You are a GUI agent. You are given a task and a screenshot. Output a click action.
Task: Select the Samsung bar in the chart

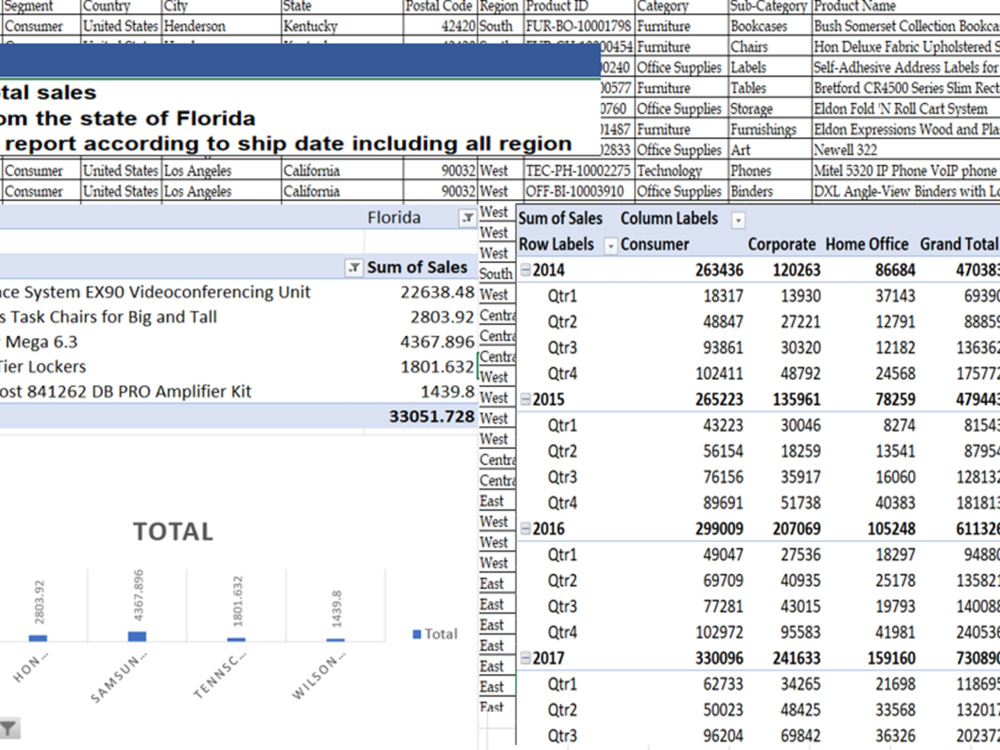coord(137,636)
